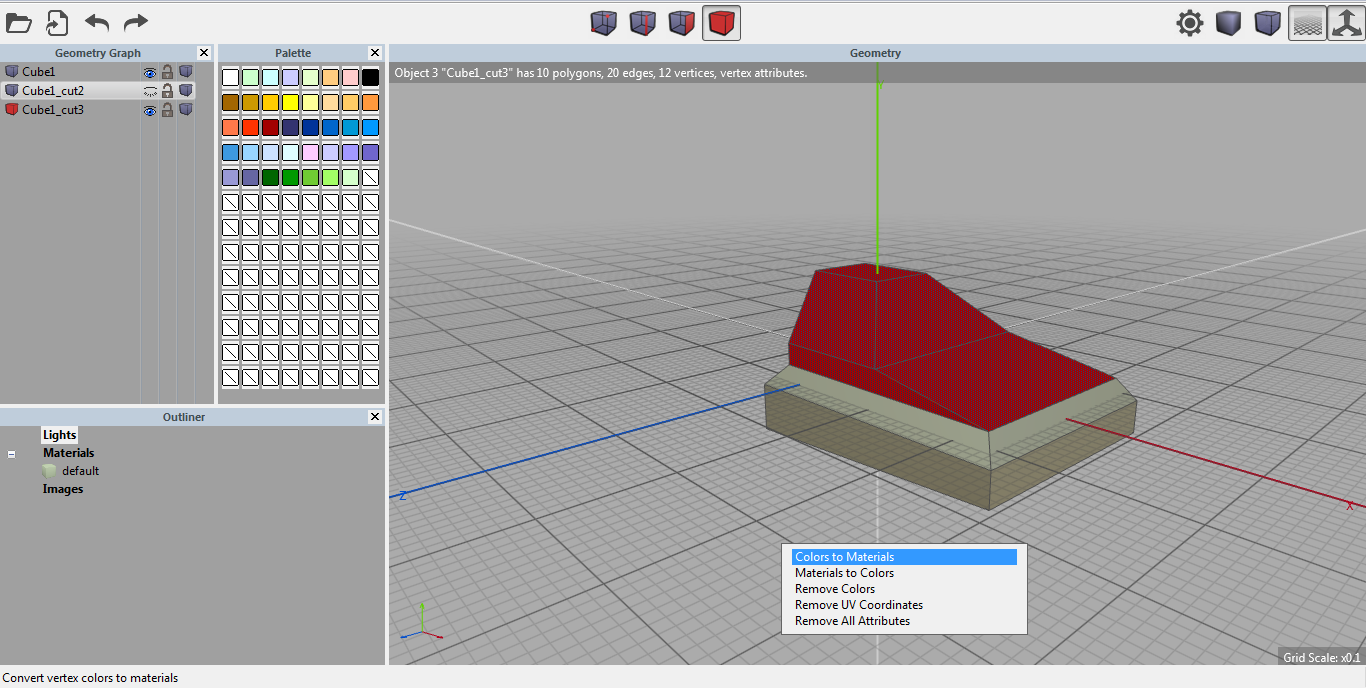Screen dimensions: 1366x688
Task: Collapse the Materials tree node
Action: click(12, 454)
